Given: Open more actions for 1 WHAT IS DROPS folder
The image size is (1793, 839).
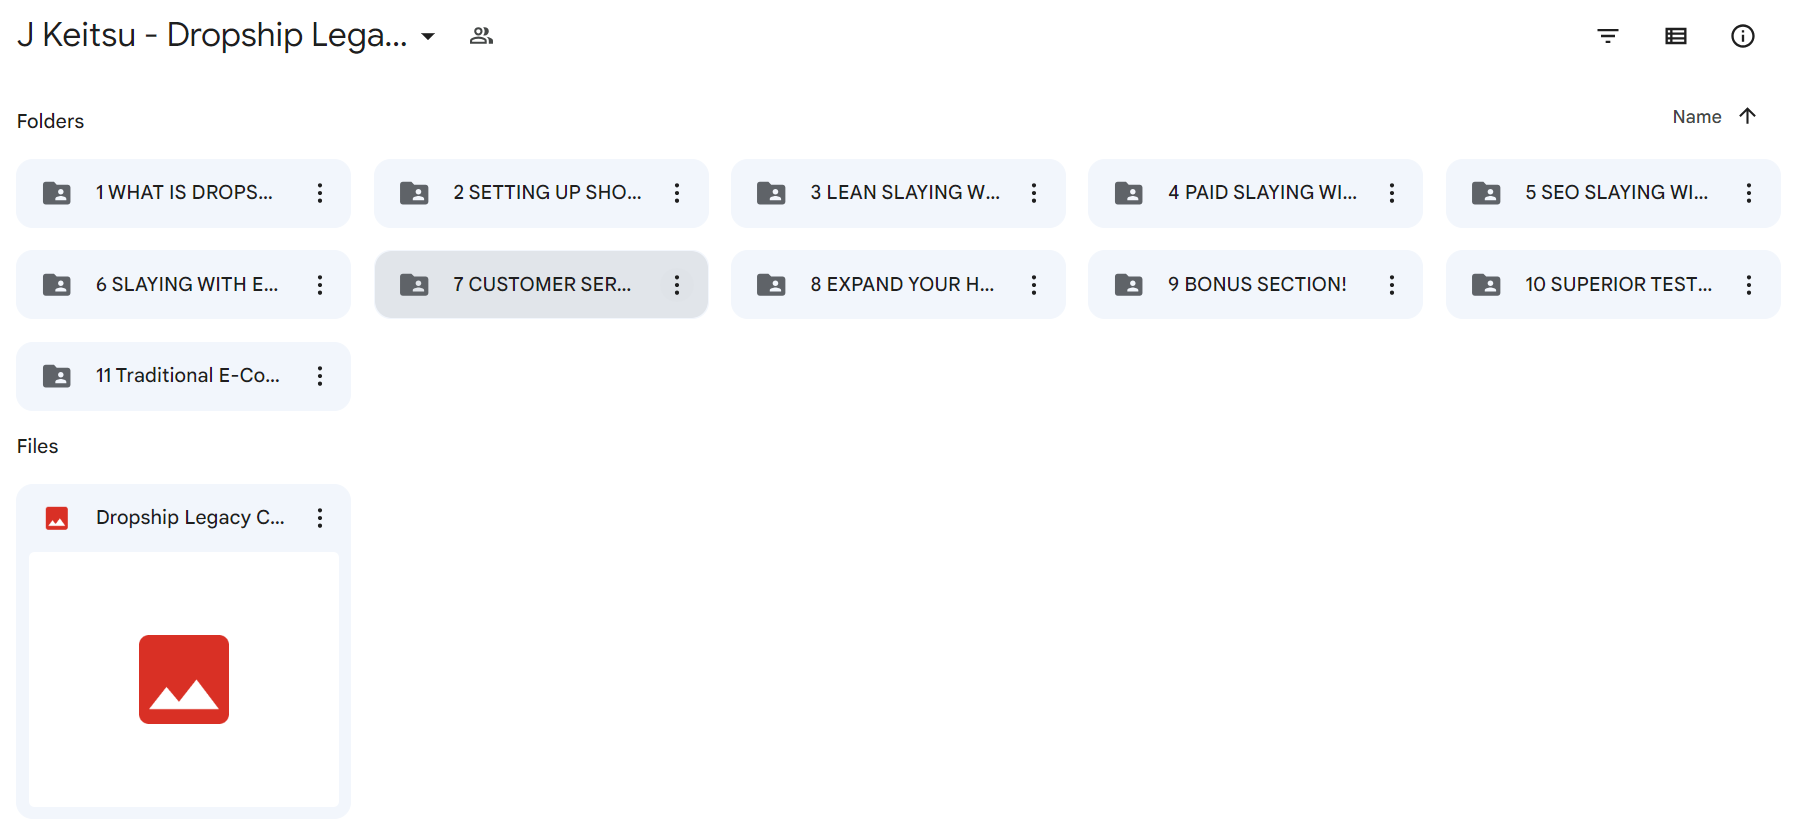Looking at the screenshot, I should tap(320, 193).
